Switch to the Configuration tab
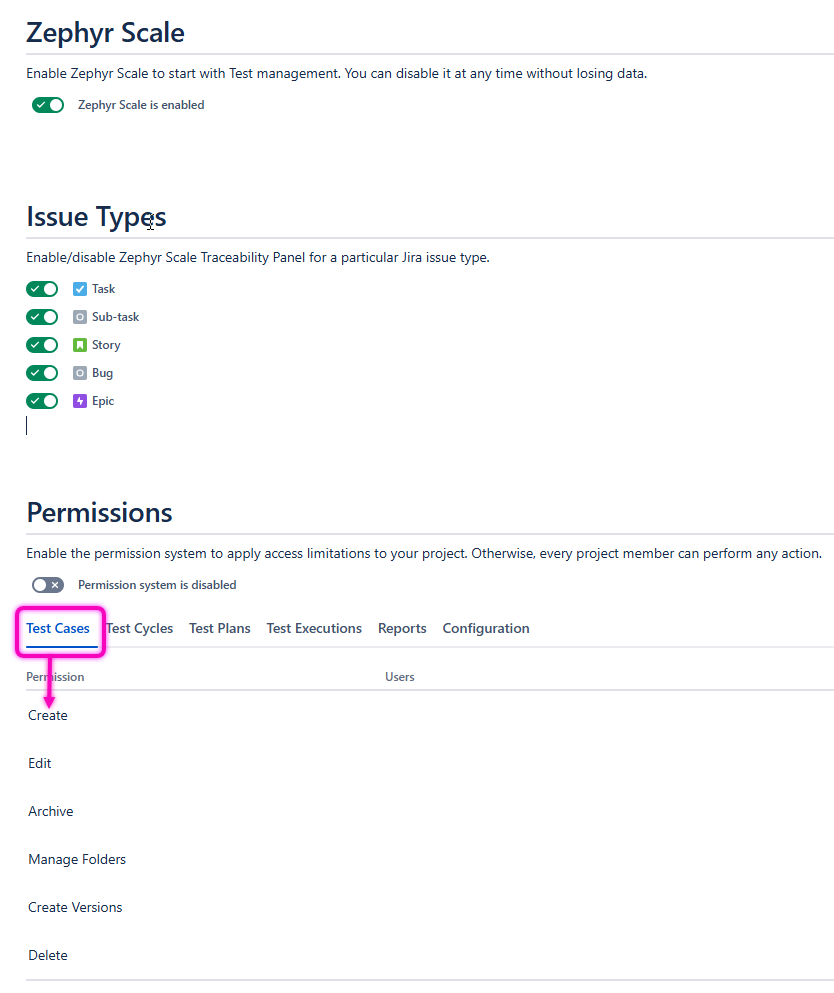The width and height of the screenshot is (834, 993). point(486,628)
